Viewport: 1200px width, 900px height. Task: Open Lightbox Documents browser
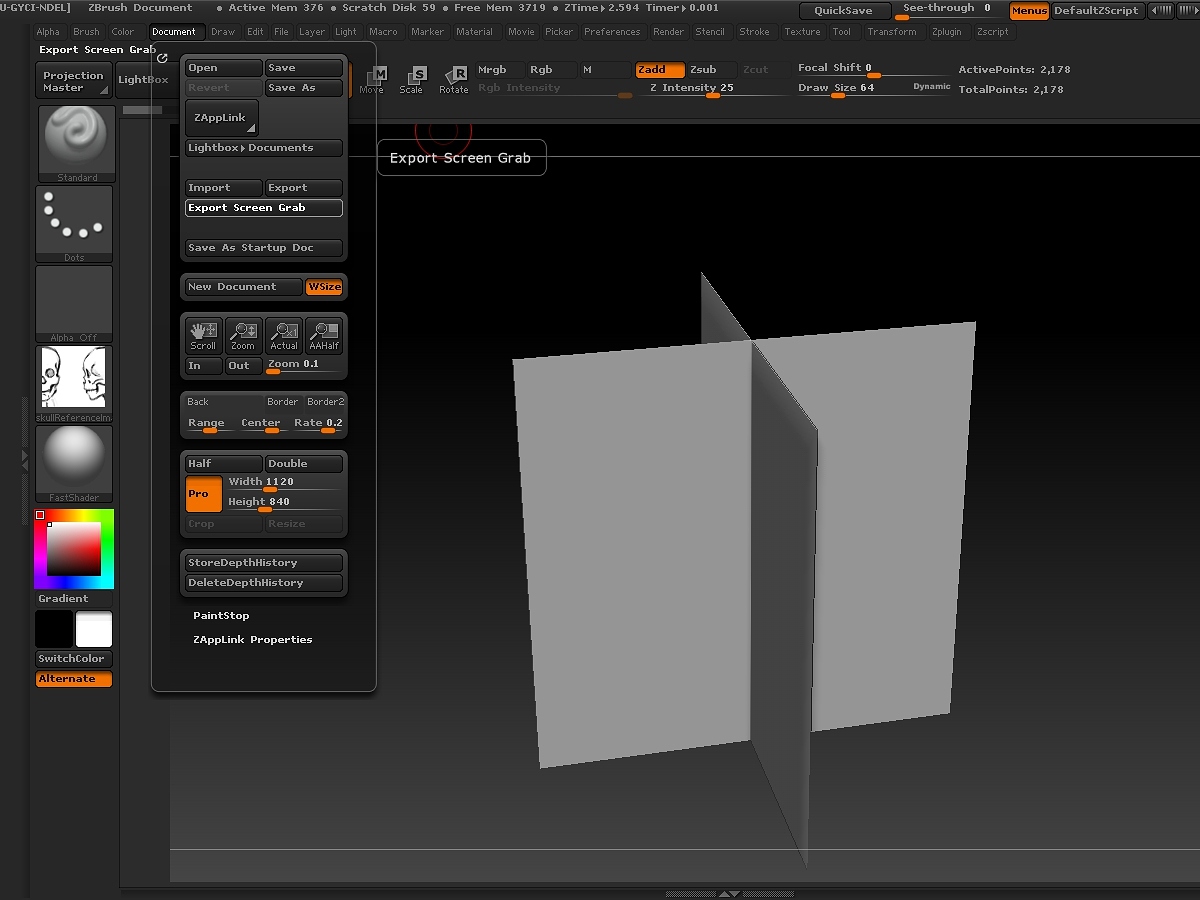coord(264,148)
